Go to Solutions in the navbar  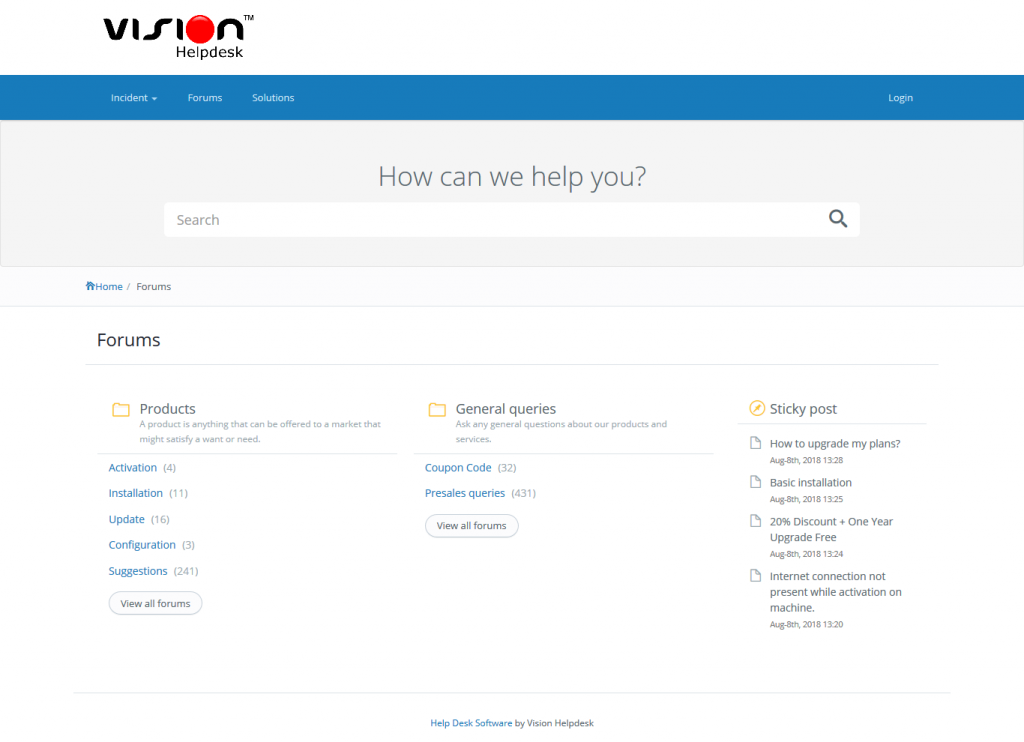click(x=273, y=98)
